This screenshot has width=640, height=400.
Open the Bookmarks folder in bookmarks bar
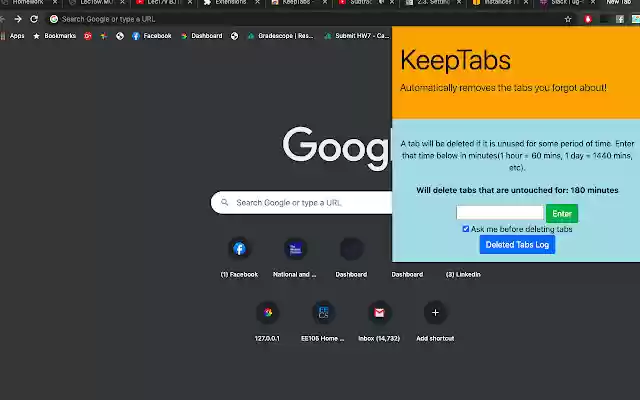(55, 36)
